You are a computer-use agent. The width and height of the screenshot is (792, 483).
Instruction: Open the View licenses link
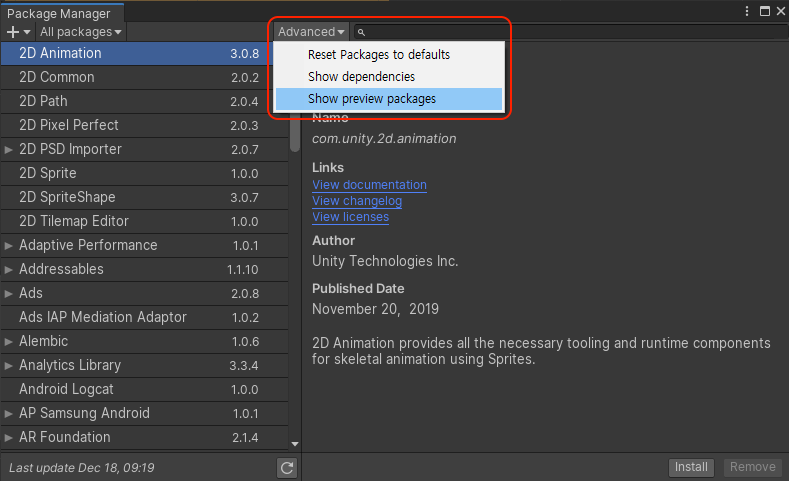click(x=351, y=217)
